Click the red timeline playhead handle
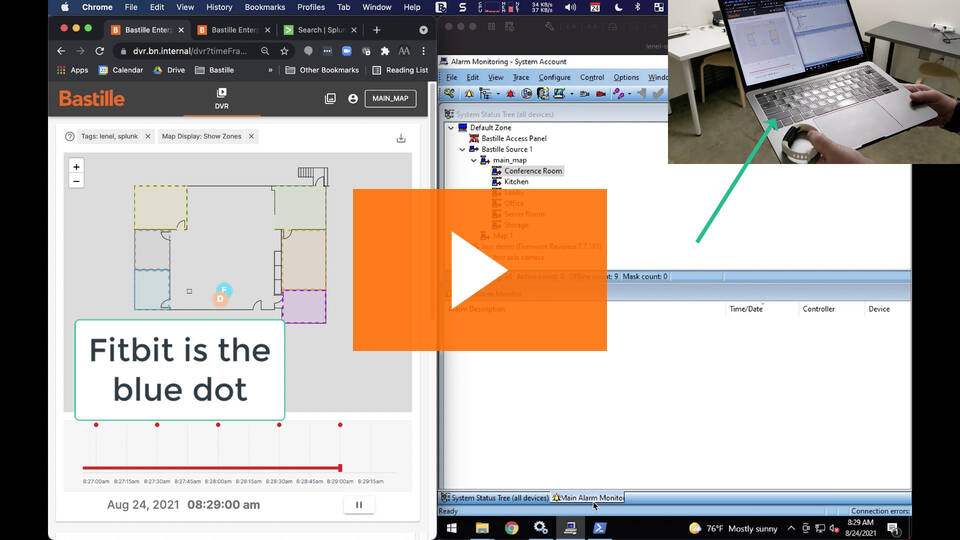Viewport: 960px width, 540px height. click(340, 468)
